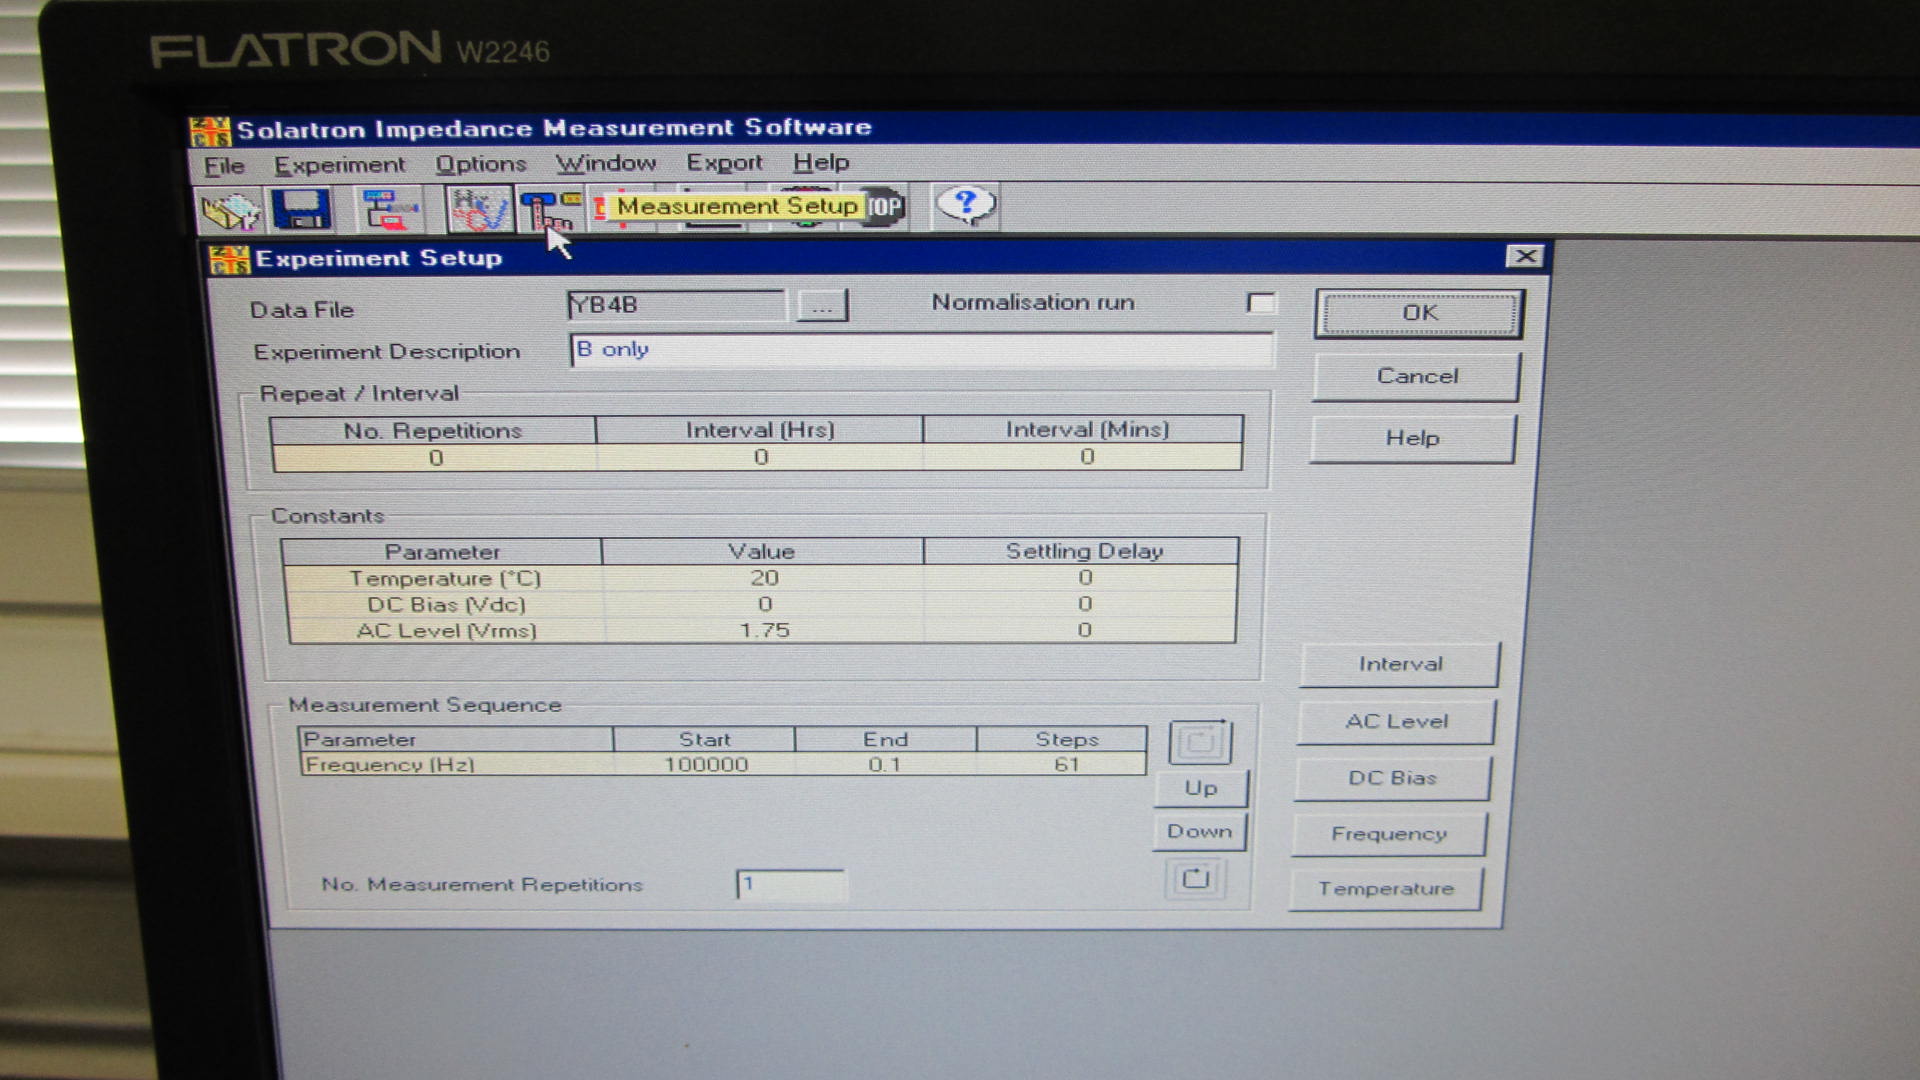Edit the No. Measurement Repetitions field
The width and height of the screenshot is (1920, 1080).
pos(790,884)
